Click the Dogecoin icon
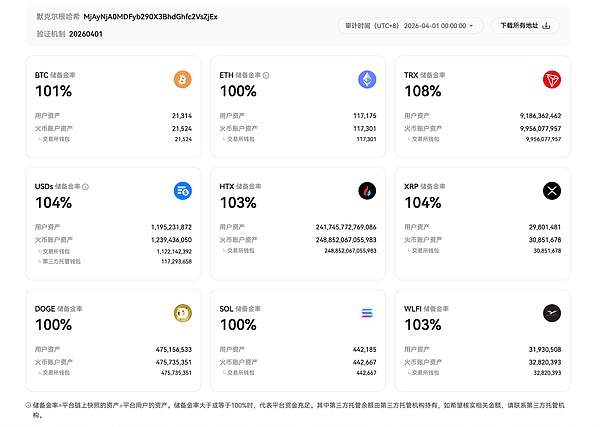This screenshot has height=427, width=600. 183,313
